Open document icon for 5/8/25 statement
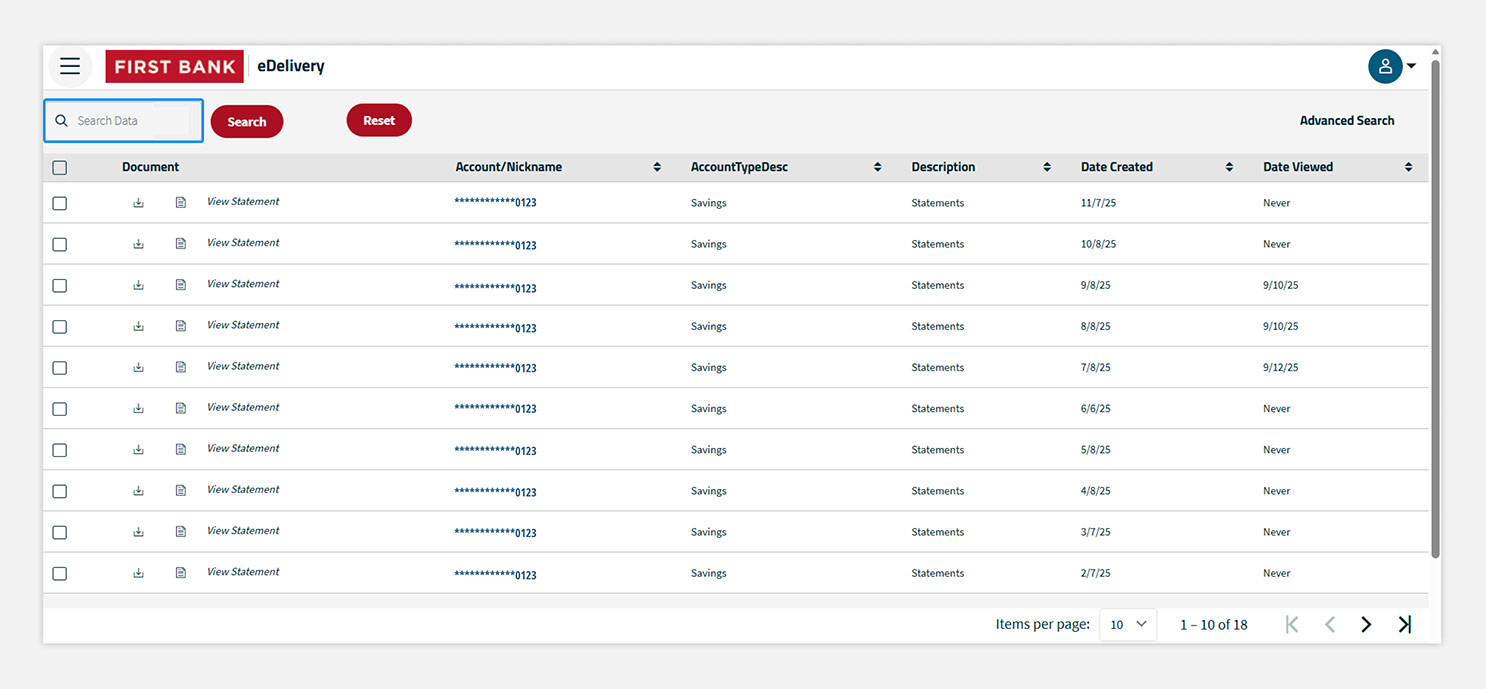Image resolution: width=1486 pixels, height=689 pixels. tap(181, 450)
